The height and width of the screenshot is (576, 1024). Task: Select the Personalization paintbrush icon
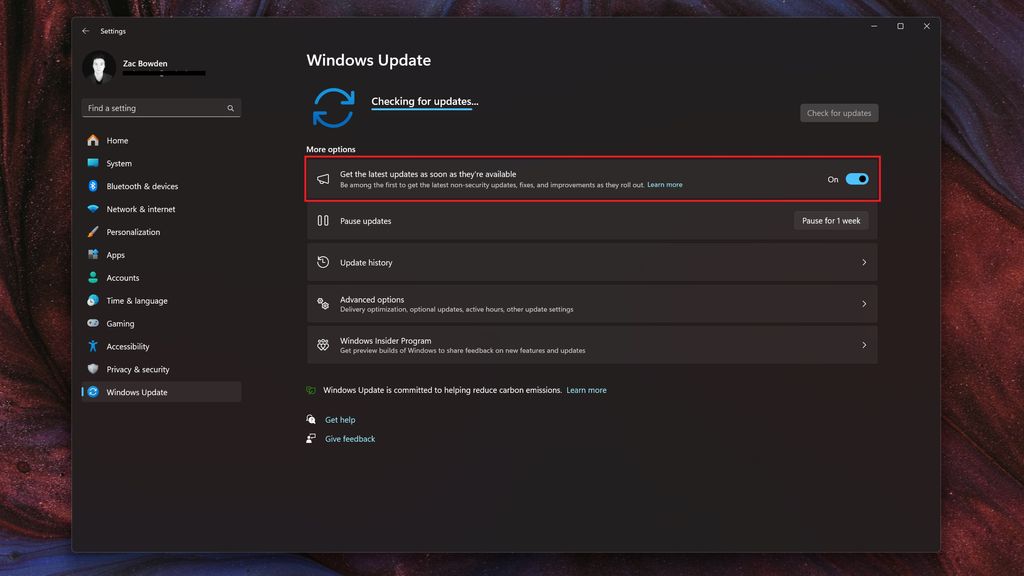(x=94, y=231)
